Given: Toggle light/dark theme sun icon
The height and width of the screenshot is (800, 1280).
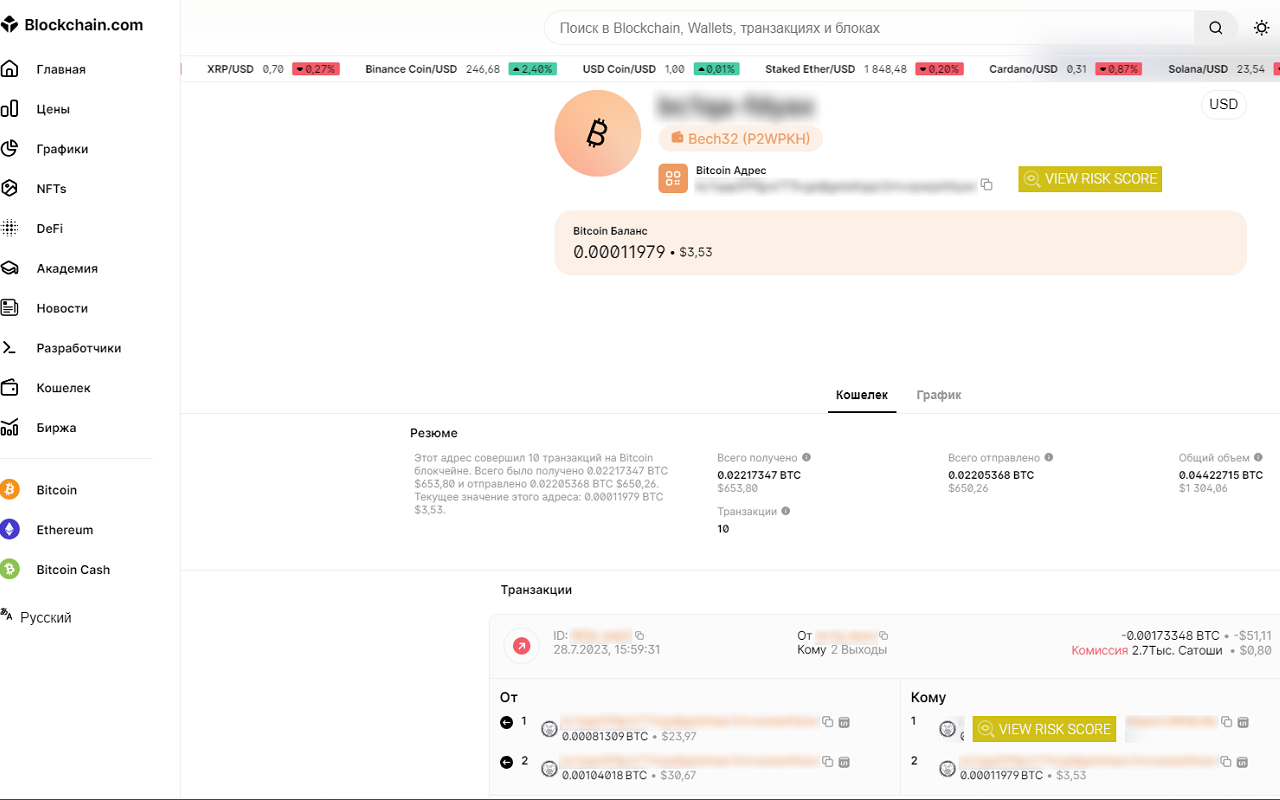Looking at the screenshot, I should coord(1262,28).
